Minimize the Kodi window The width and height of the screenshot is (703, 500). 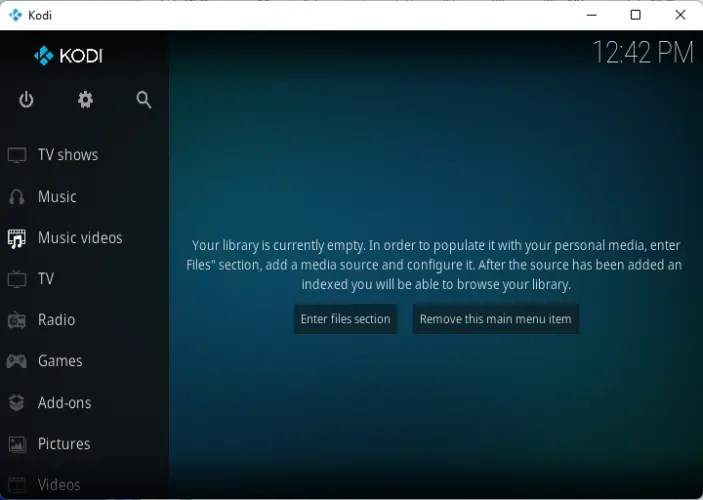[x=592, y=15]
